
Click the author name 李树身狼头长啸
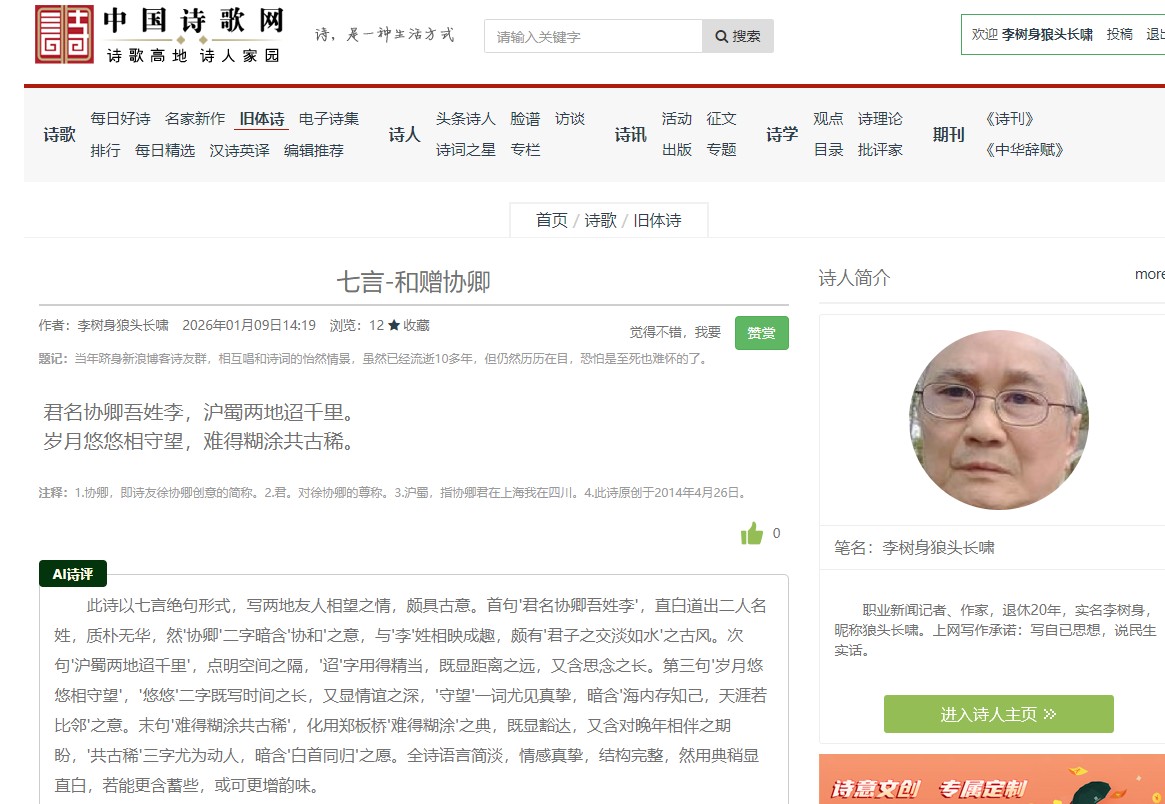(123, 325)
